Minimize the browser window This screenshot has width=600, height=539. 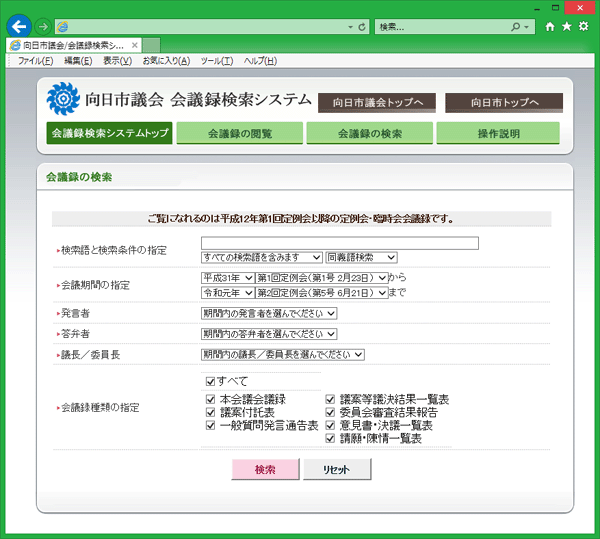(x=537, y=8)
